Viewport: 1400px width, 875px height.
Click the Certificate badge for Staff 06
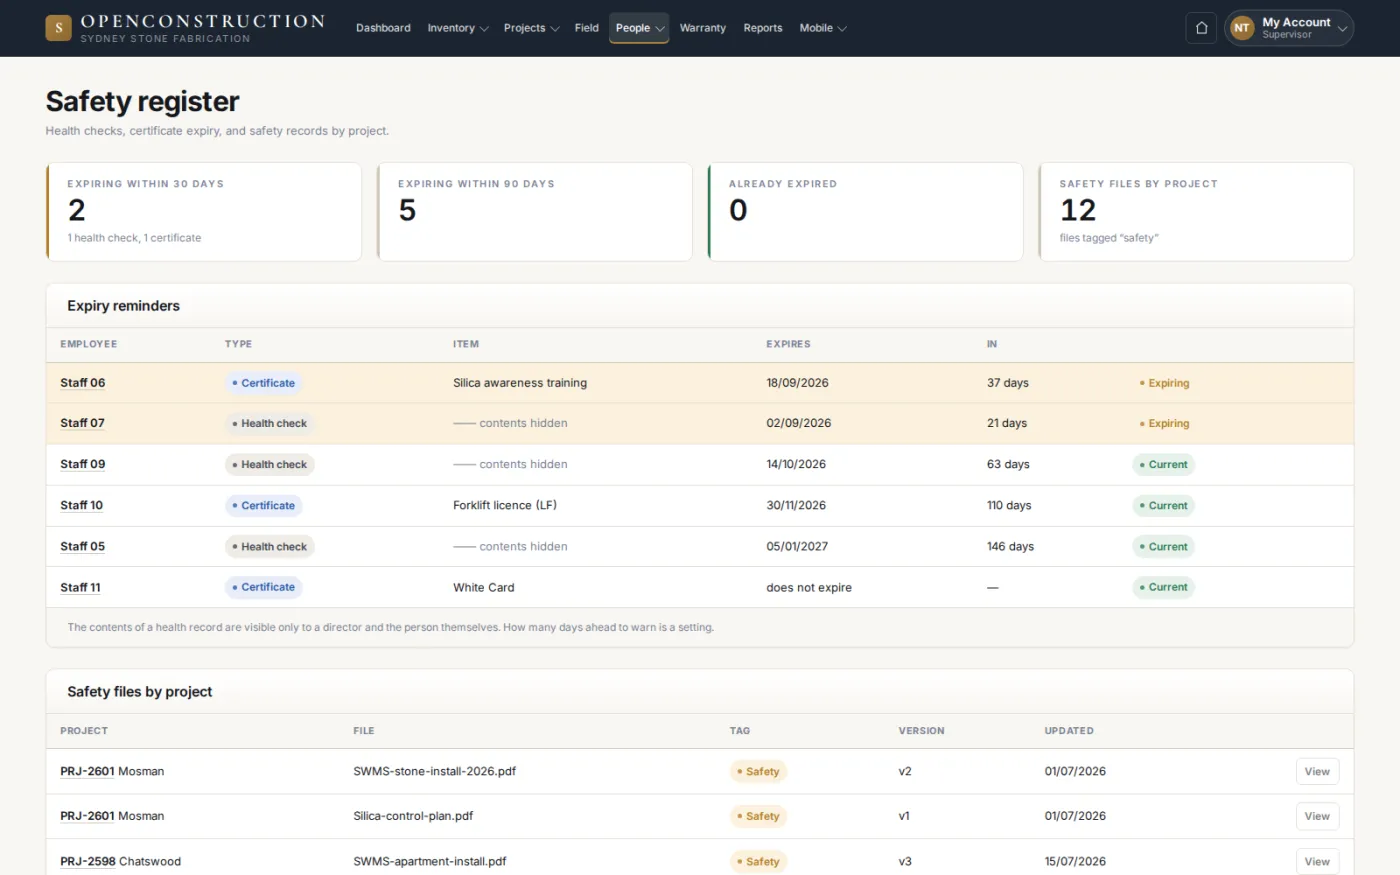click(x=264, y=383)
